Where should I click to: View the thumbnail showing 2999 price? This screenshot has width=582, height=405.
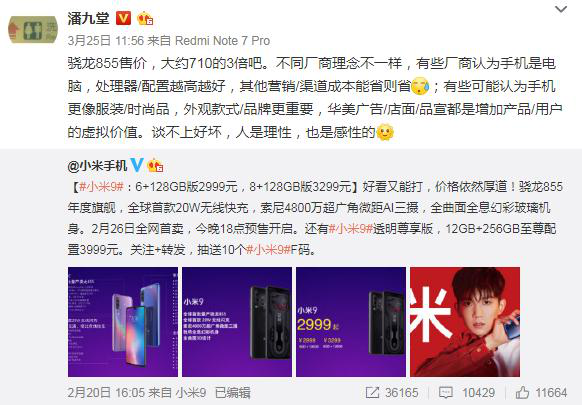(351, 322)
